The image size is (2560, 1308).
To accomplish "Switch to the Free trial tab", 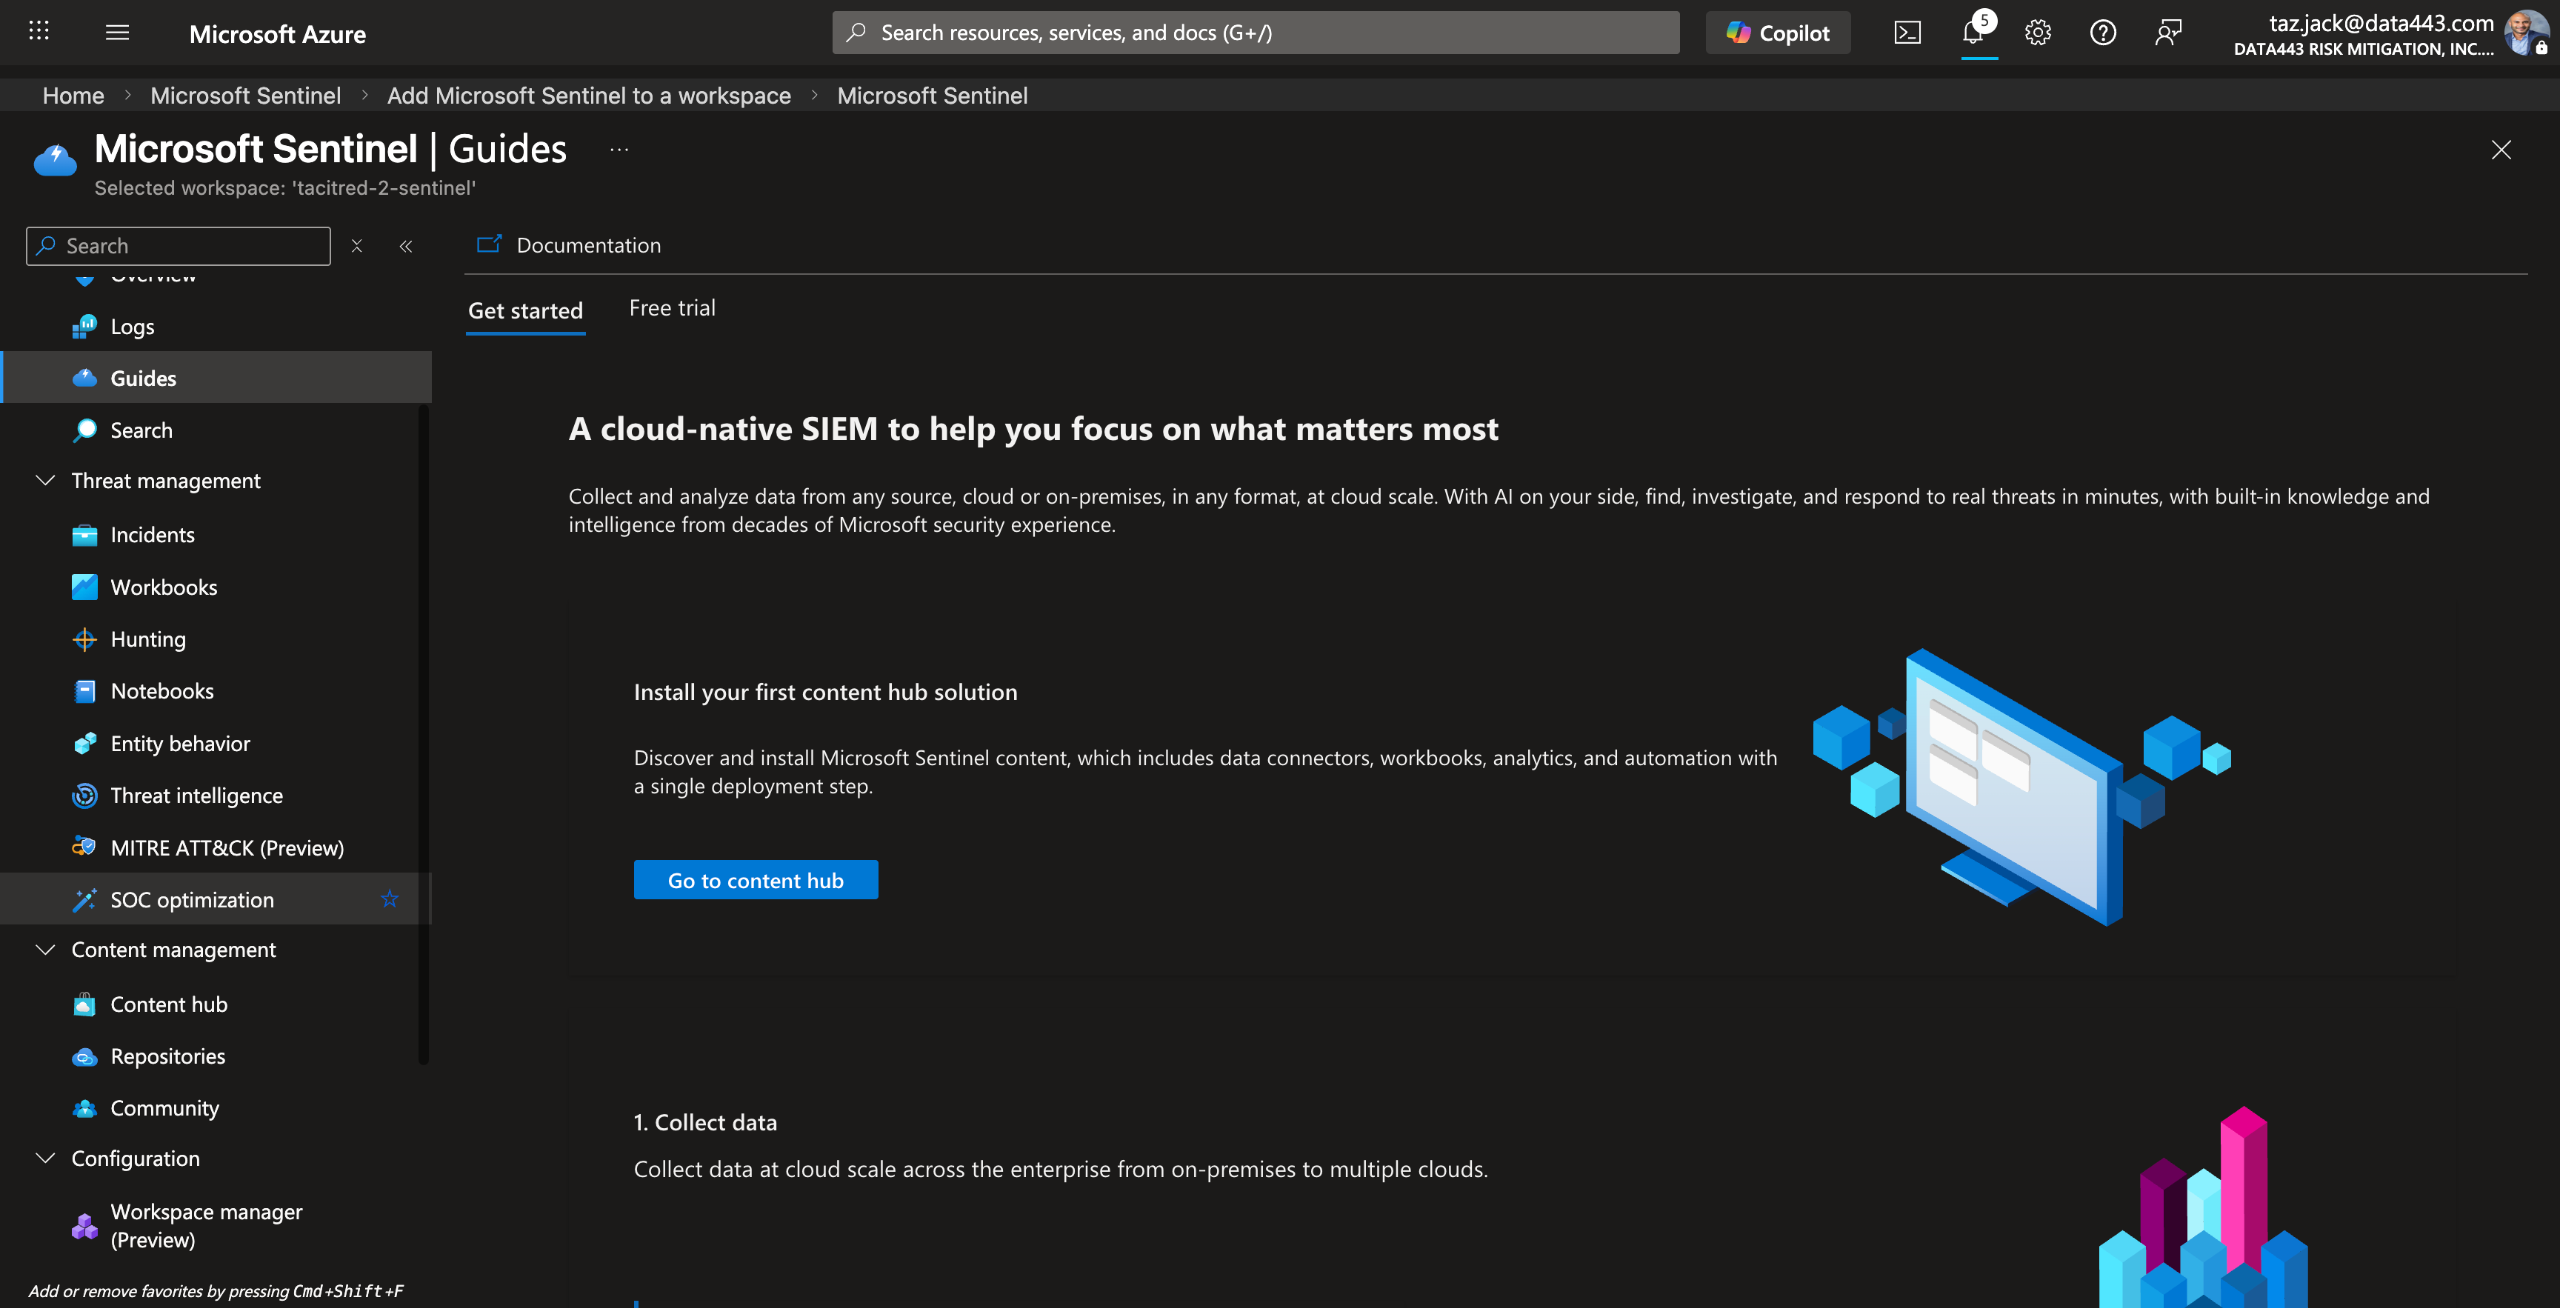I will [x=672, y=309].
